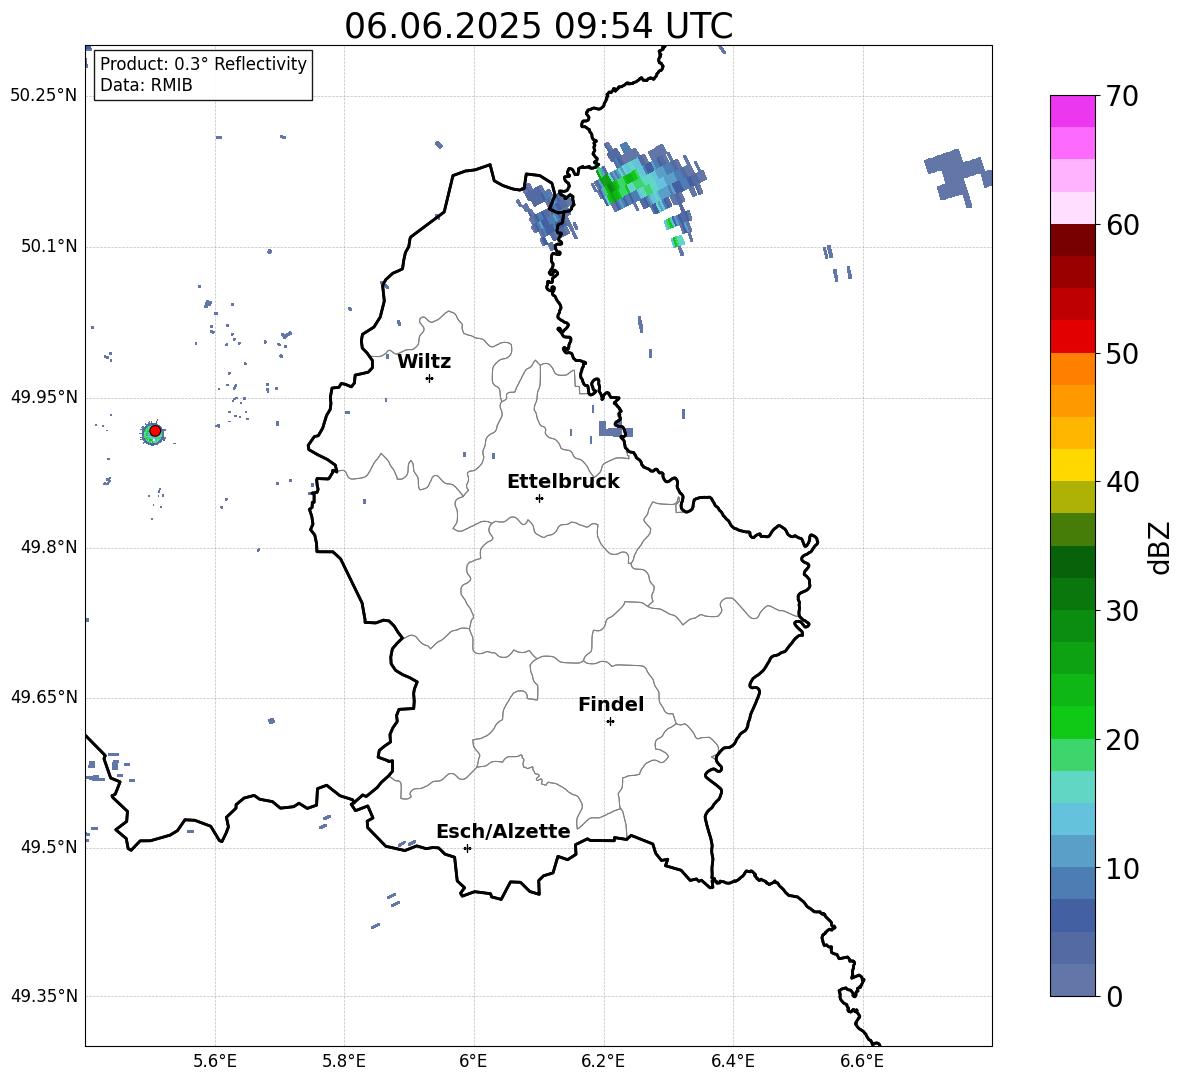Click the title 06.06.2025 09:54 UTC
This screenshot has height=1081, width=1184.
[x=538, y=26]
